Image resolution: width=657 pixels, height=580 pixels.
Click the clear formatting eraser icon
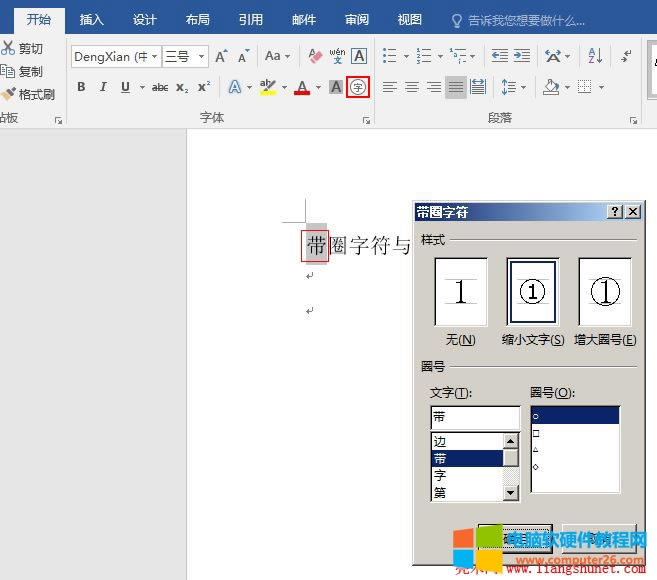[x=315, y=56]
